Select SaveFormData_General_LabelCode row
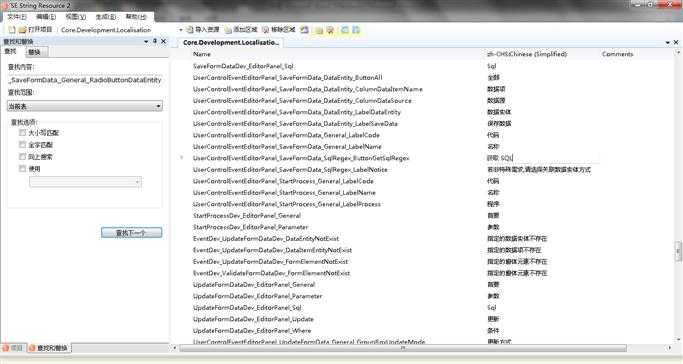The width and height of the screenshot is (683, 364). point(286,135)
